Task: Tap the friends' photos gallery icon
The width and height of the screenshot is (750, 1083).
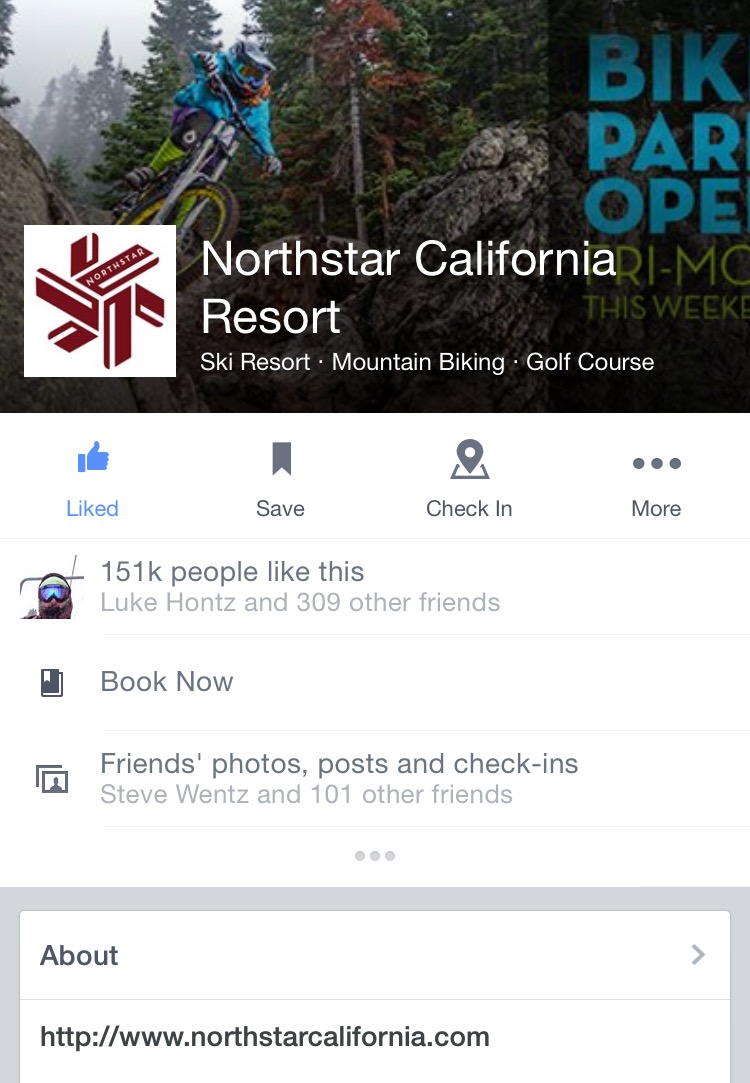Action: [x=52, y=779]
